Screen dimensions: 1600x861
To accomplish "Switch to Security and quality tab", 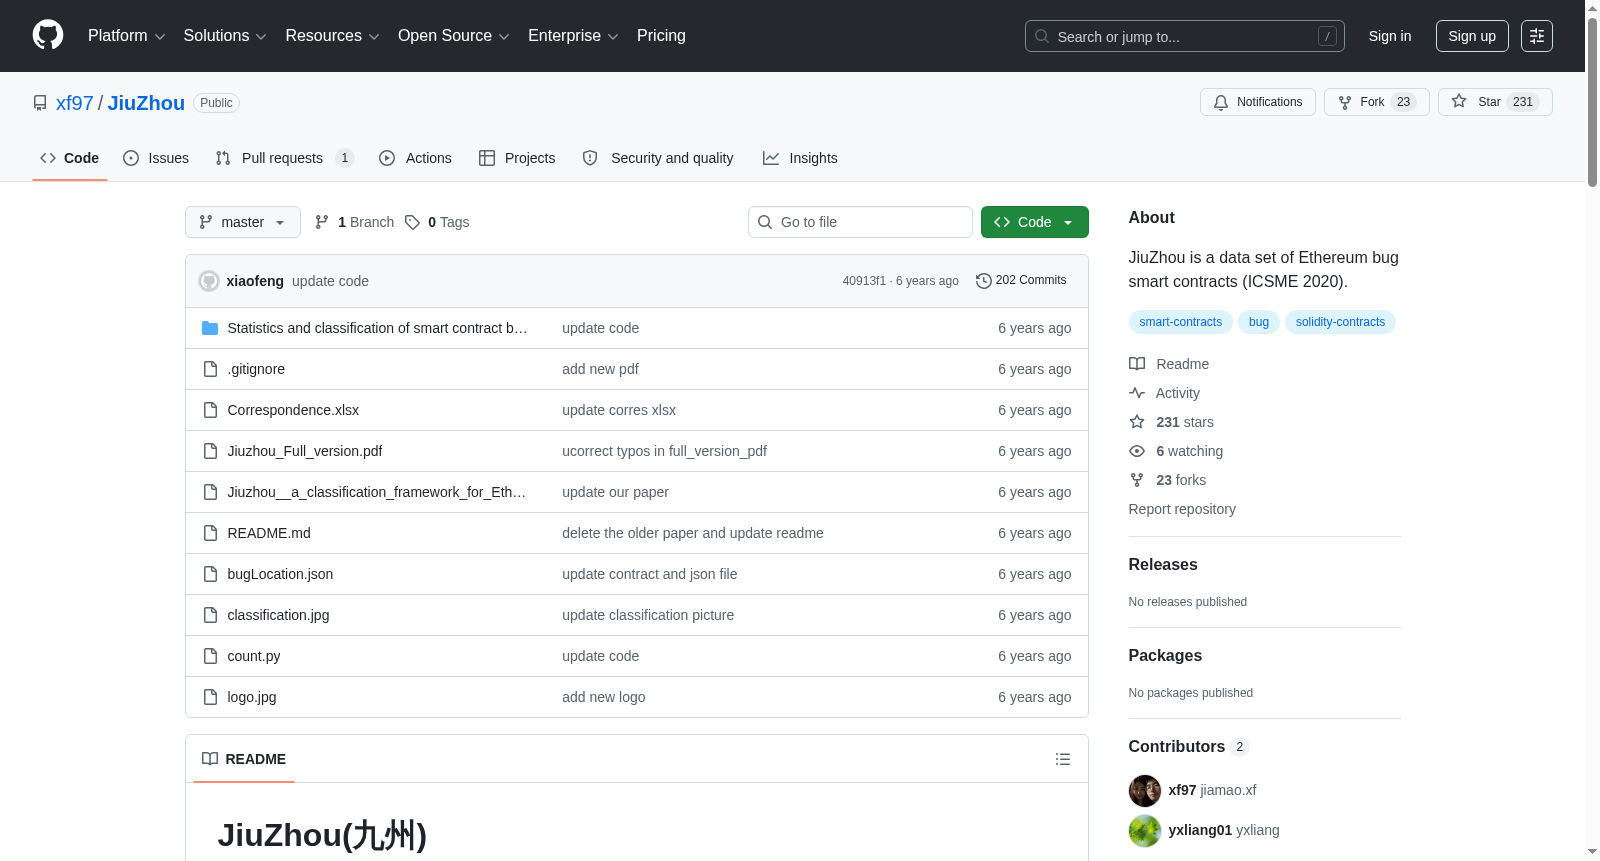I will pyautogui.click(x=658, y=158).
